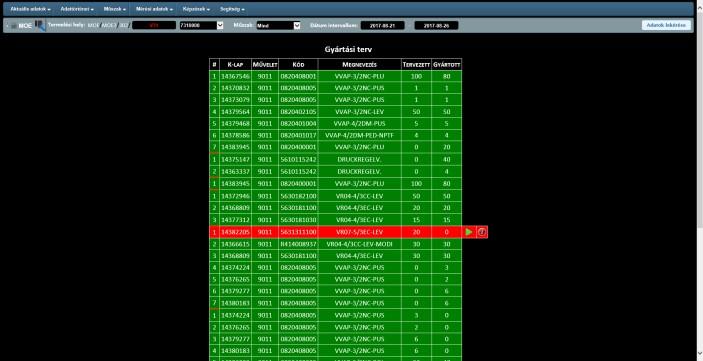Select K-lap cell 14378586

[x=235, y=135]
